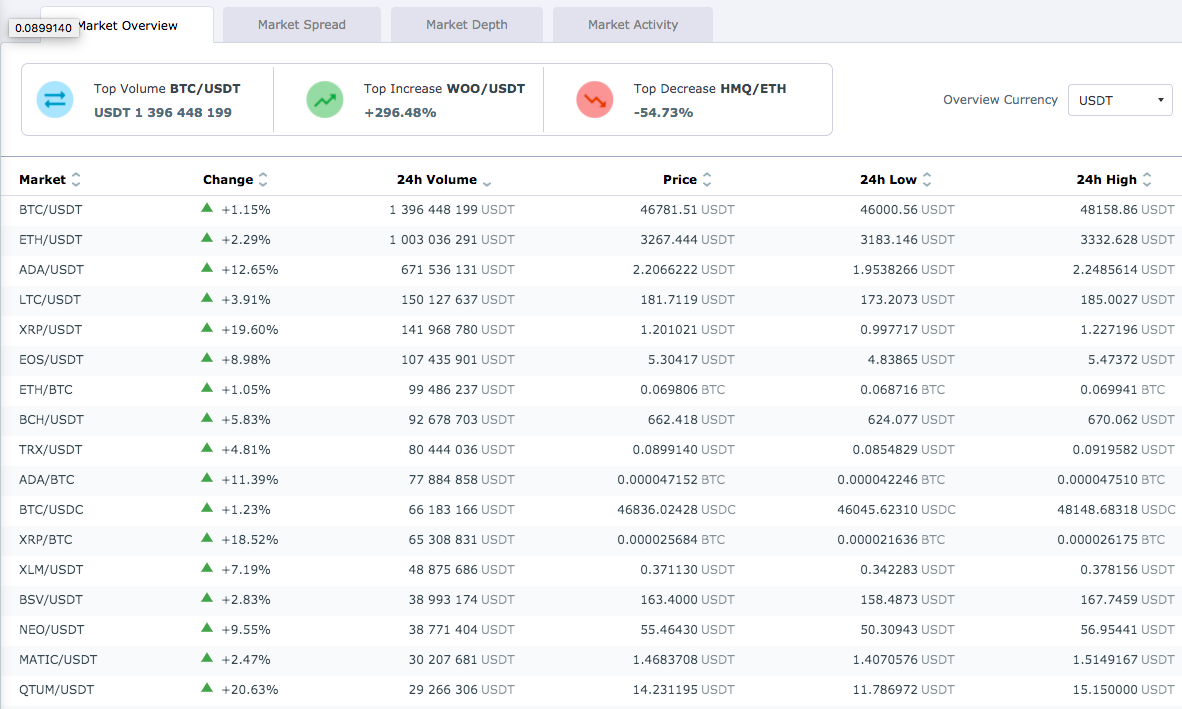Screen dimensions: 1182x709
Task: Click the red Top Decrease trend icon
Action: tap(595, 99)
